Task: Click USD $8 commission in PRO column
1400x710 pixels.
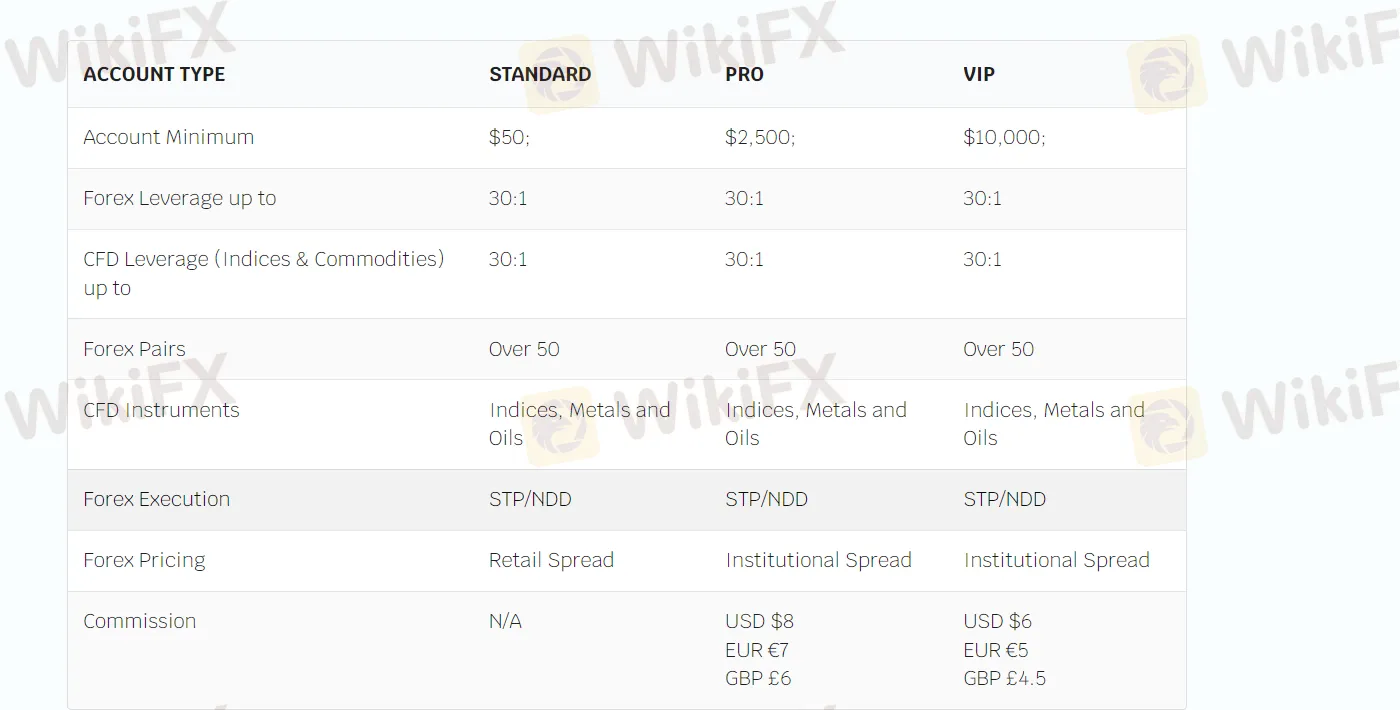Action: click(x=759, y=621)
